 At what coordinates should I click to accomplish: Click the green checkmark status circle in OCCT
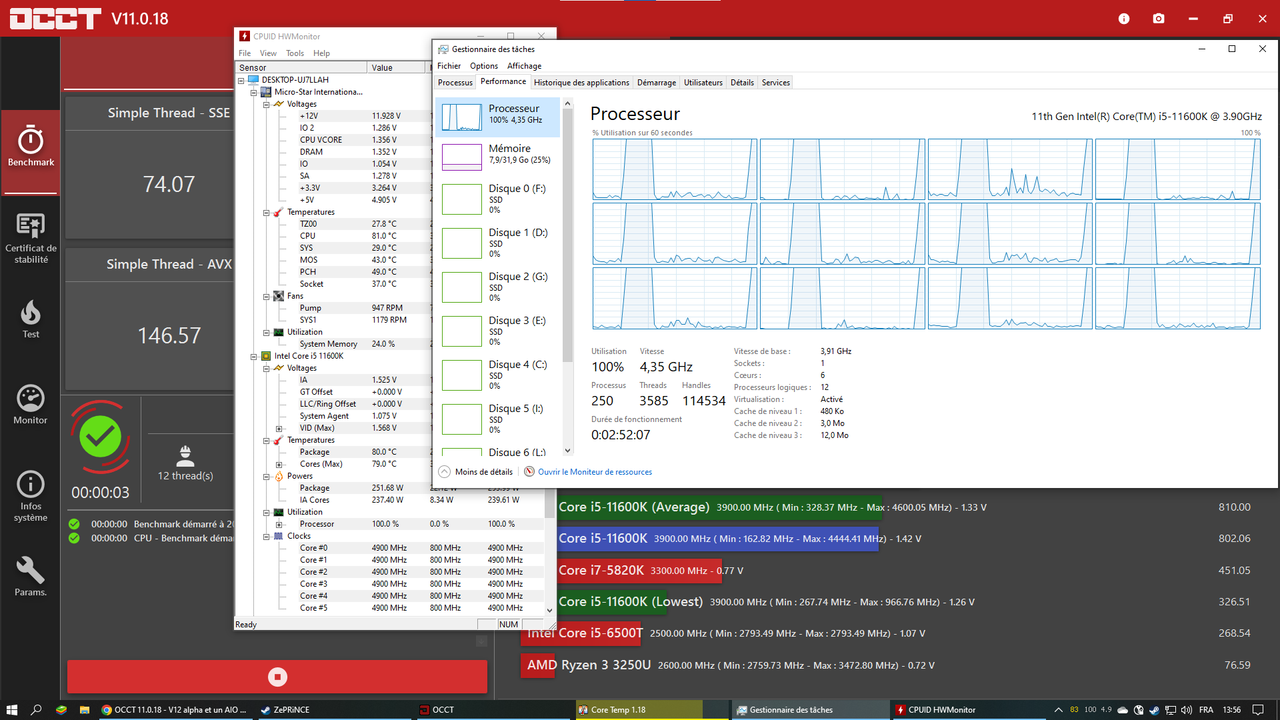click(x=100, y=437)
